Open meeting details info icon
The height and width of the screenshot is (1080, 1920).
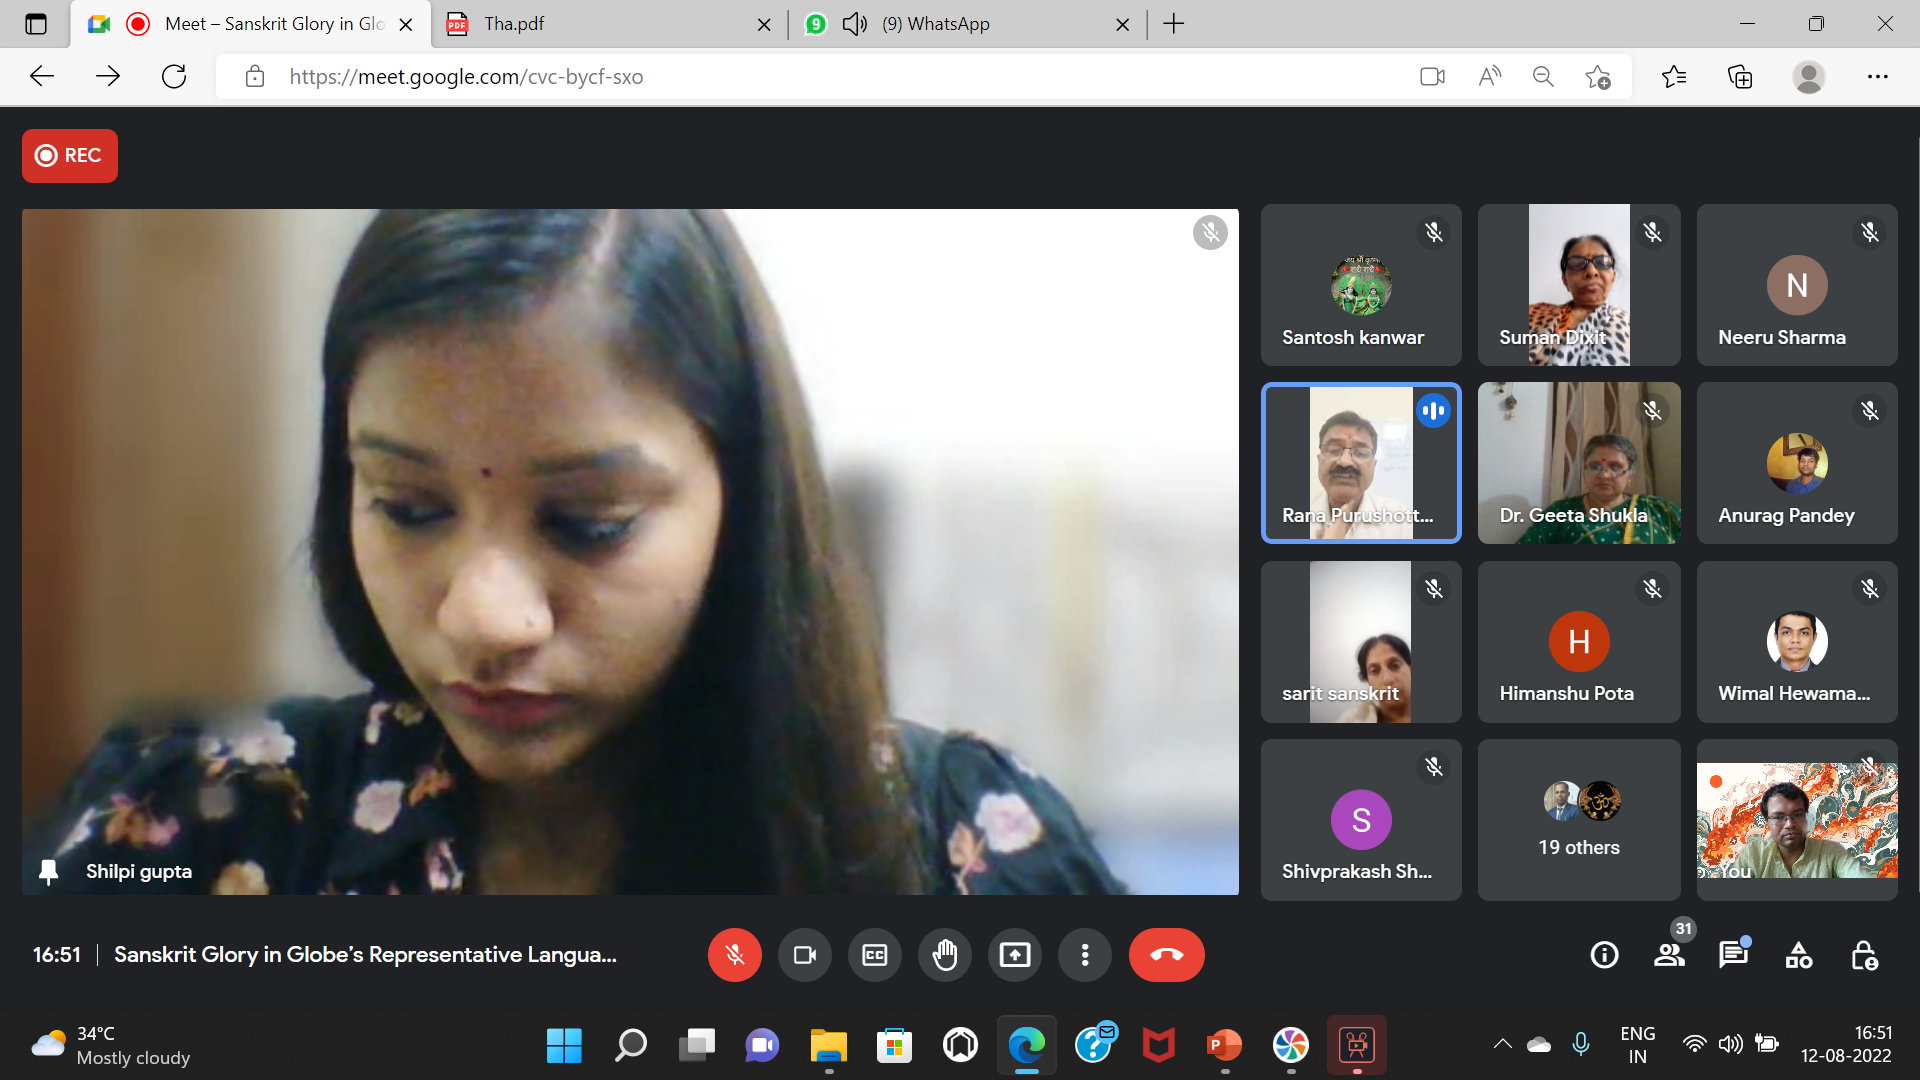tap(1604, 955)
